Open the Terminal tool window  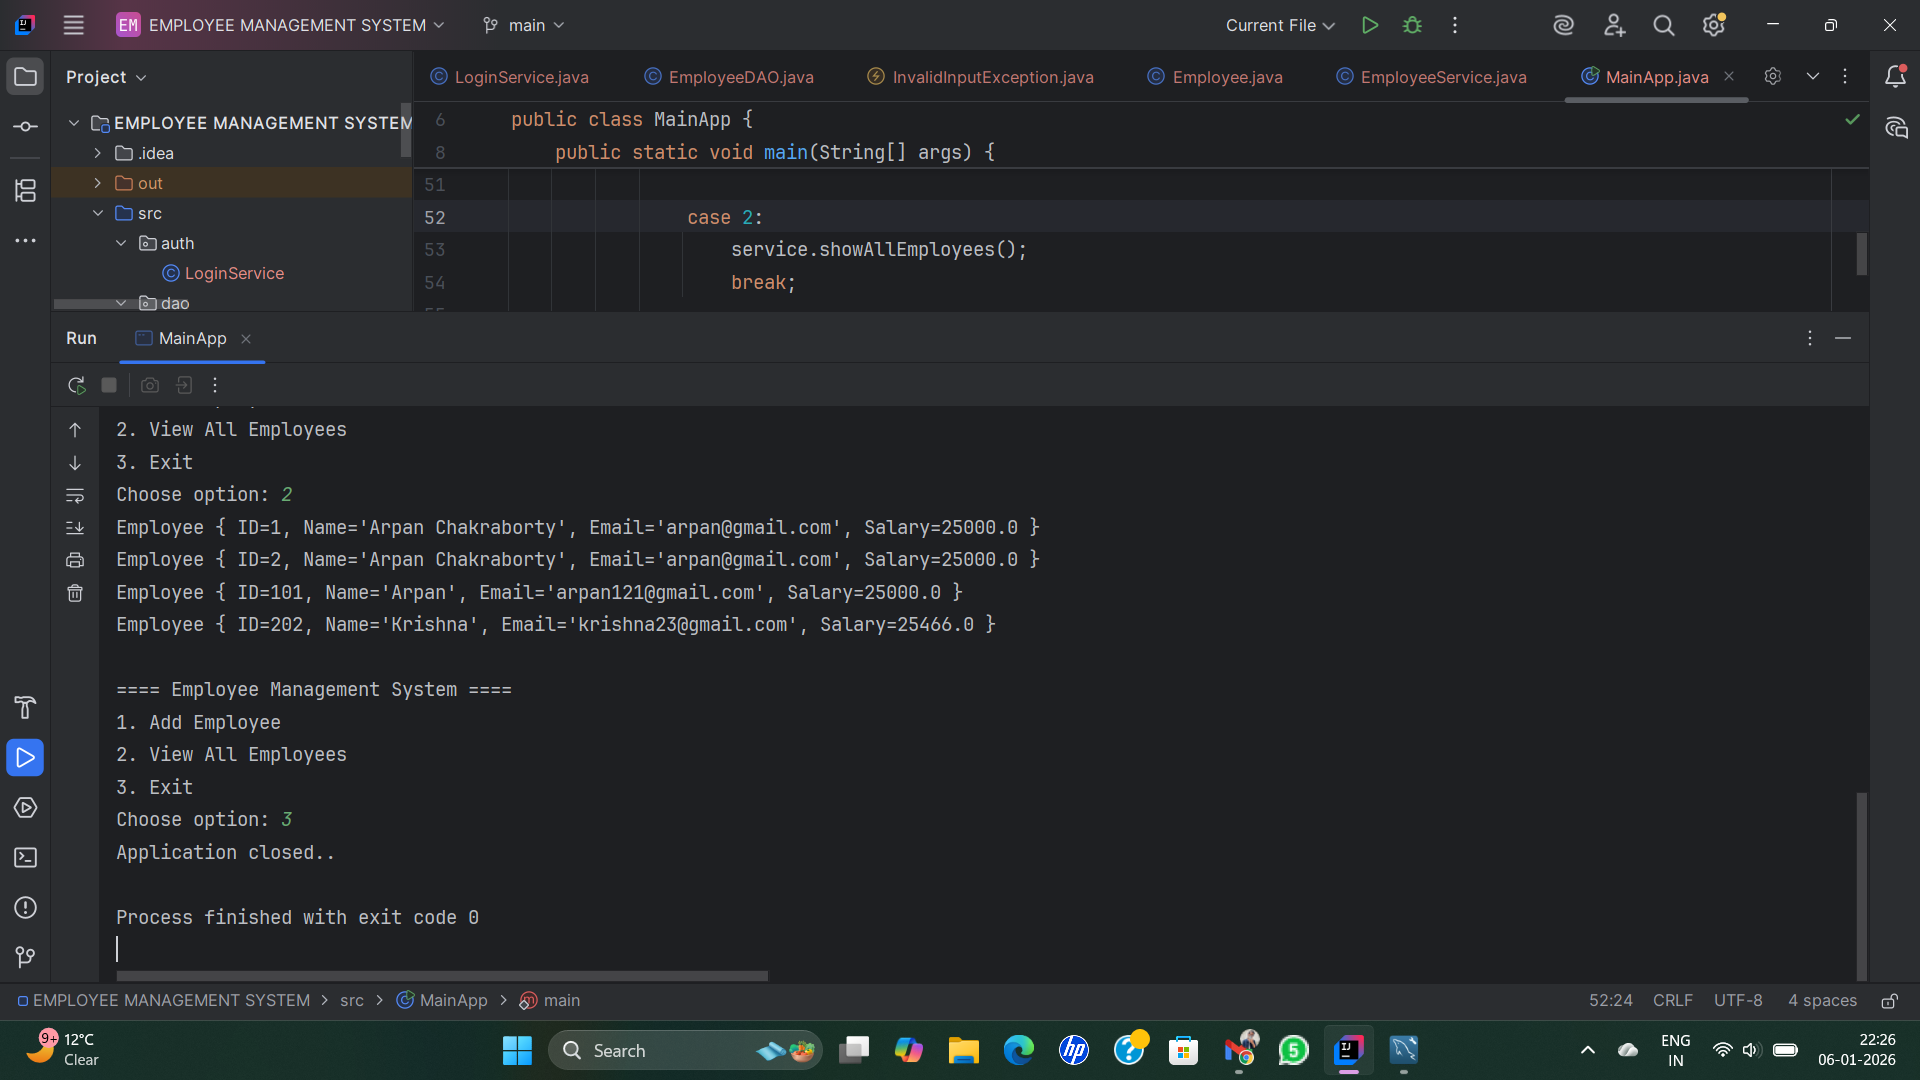tap(25, 857)
